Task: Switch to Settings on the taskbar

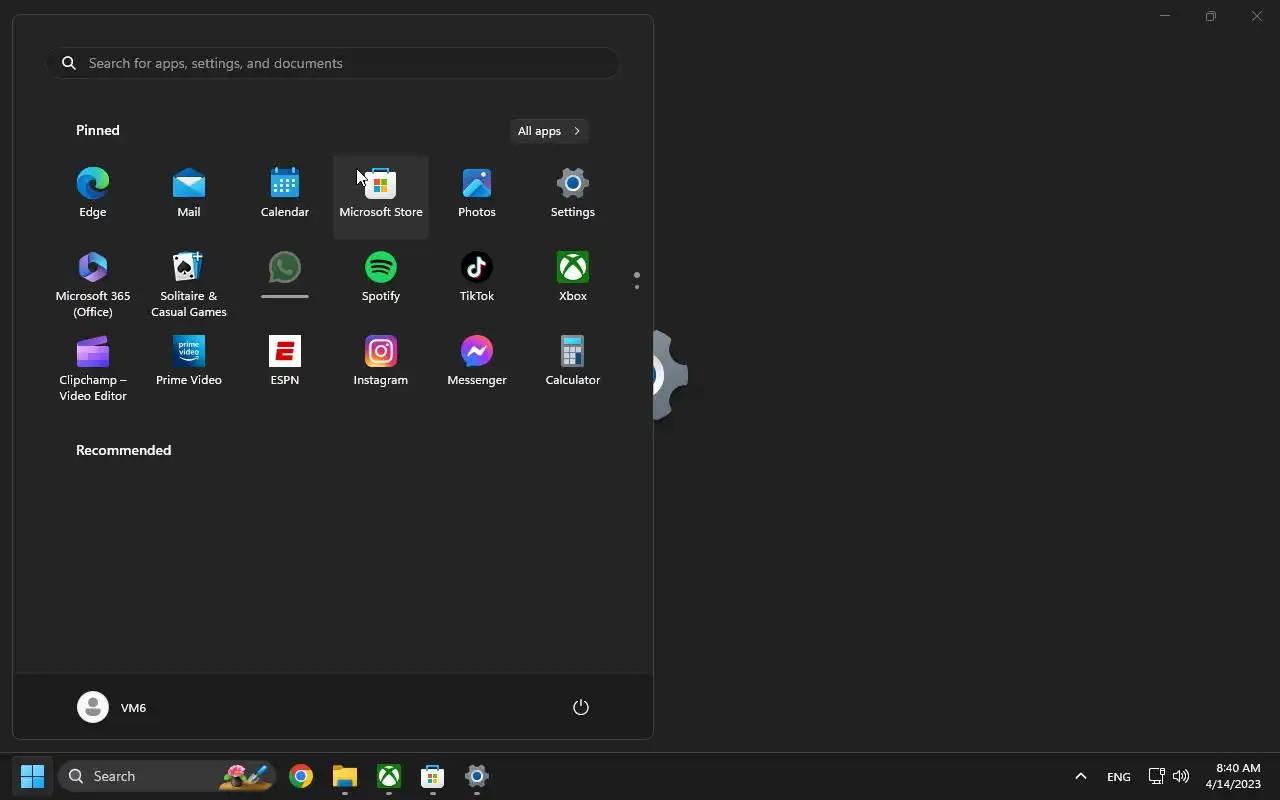Action: 477,776
